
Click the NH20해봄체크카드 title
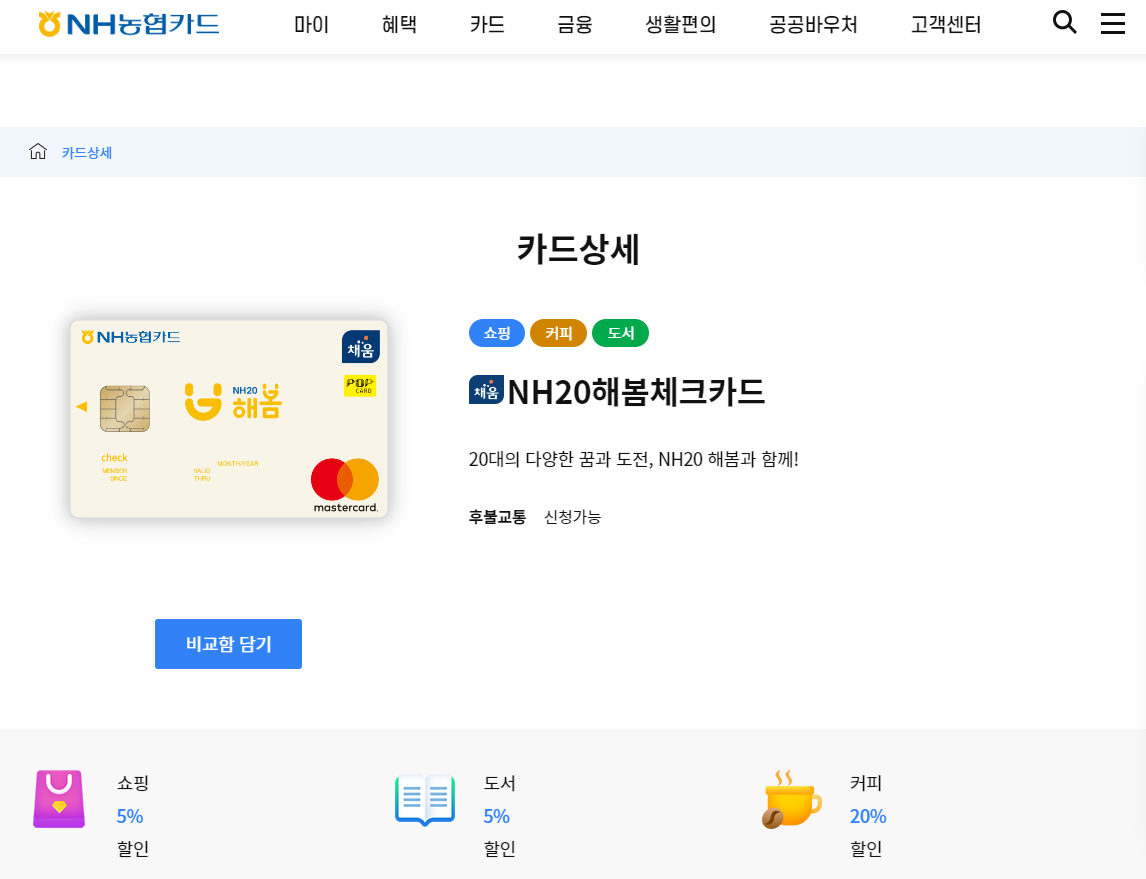tap(636, 392)
